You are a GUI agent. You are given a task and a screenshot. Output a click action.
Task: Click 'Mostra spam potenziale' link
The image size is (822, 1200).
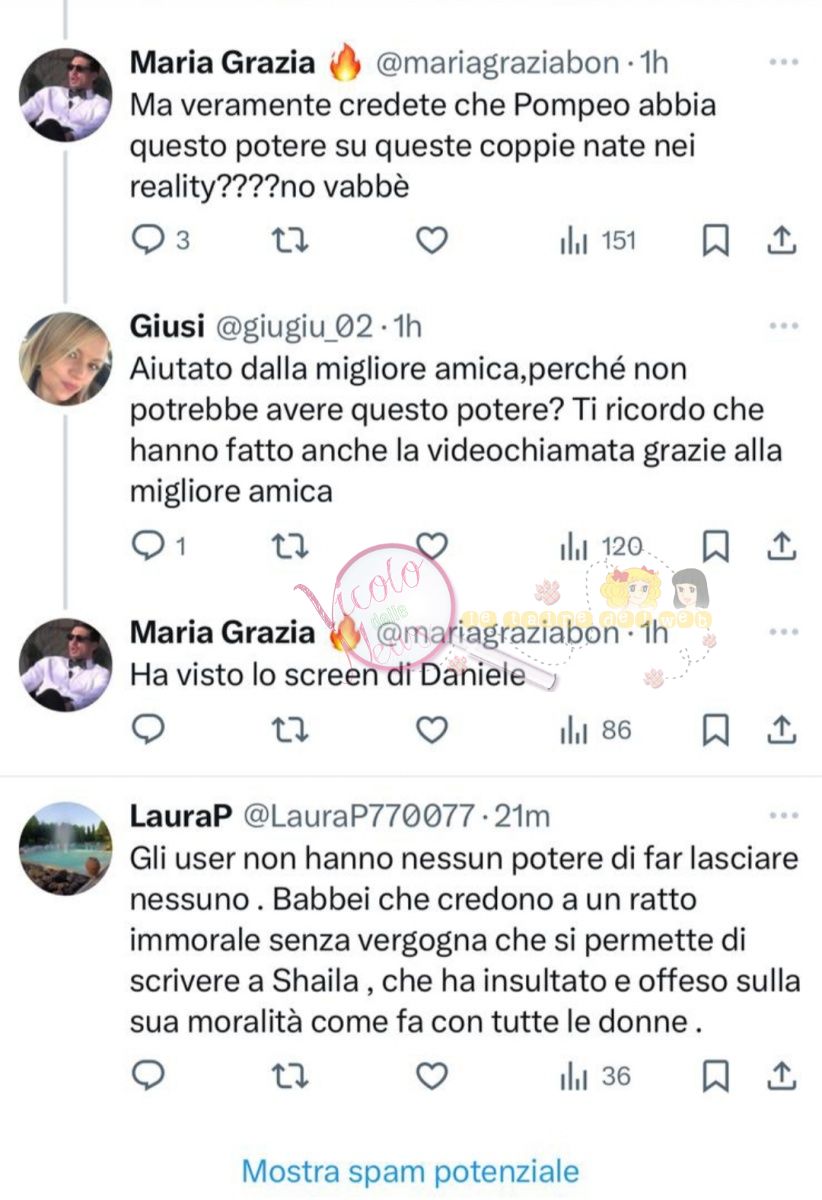411,1170
